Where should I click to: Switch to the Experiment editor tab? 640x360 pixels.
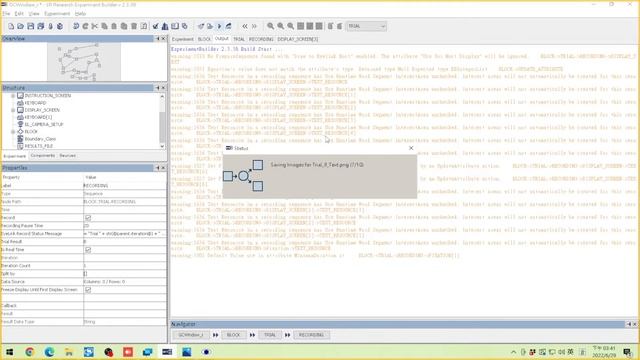[182, 39]
